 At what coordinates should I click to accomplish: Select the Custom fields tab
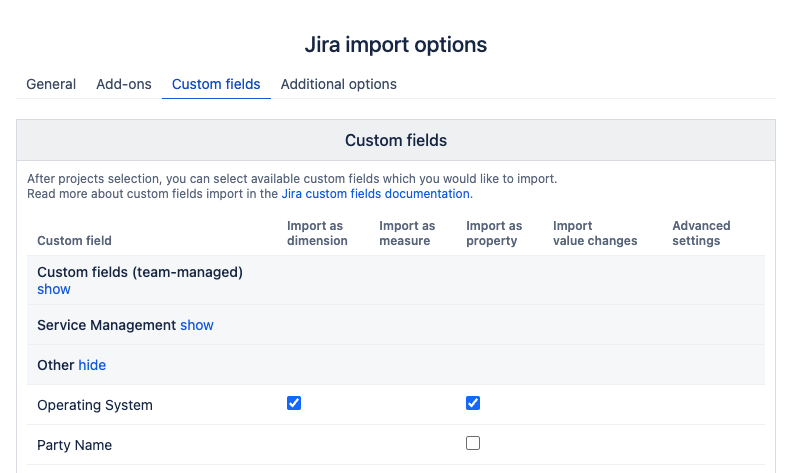(216, 84)
